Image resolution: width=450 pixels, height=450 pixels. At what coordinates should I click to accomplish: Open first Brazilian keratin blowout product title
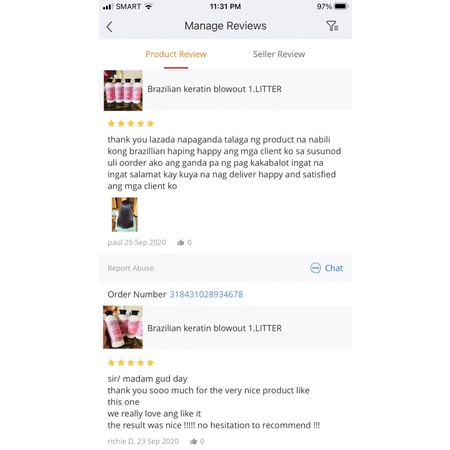point(214,89)
